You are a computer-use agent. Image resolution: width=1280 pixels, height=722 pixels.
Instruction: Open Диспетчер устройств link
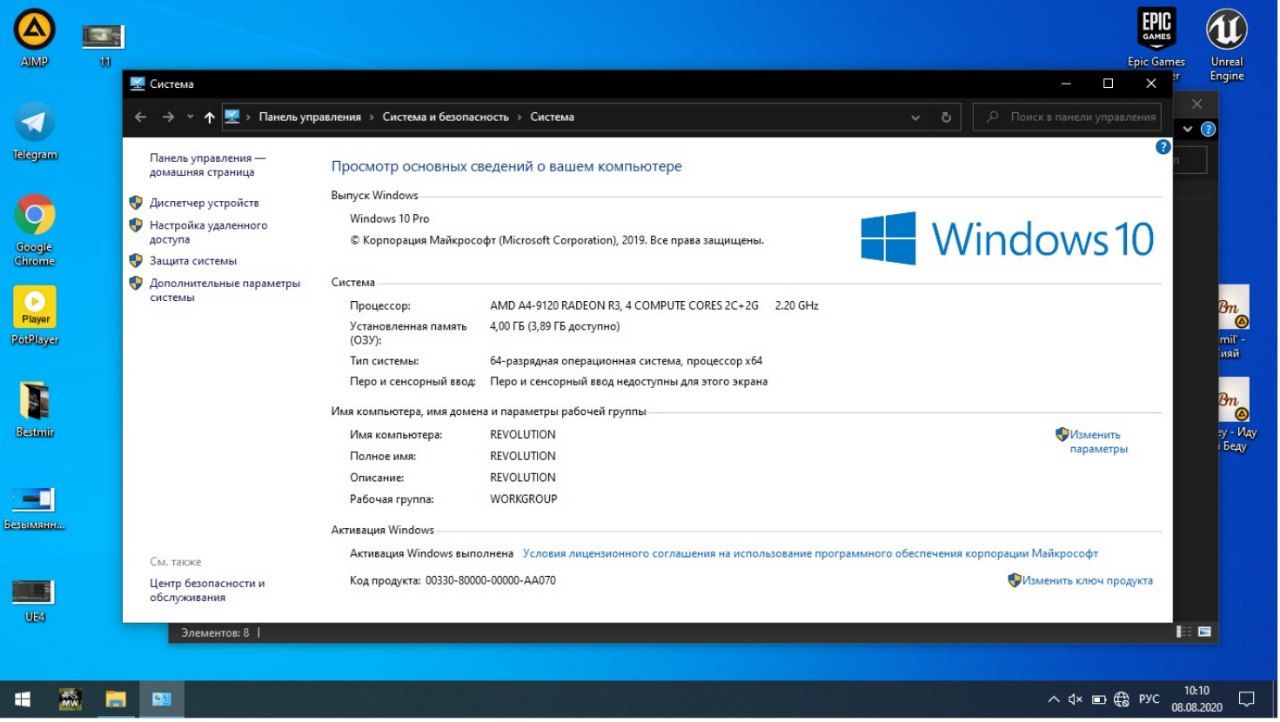204,203
